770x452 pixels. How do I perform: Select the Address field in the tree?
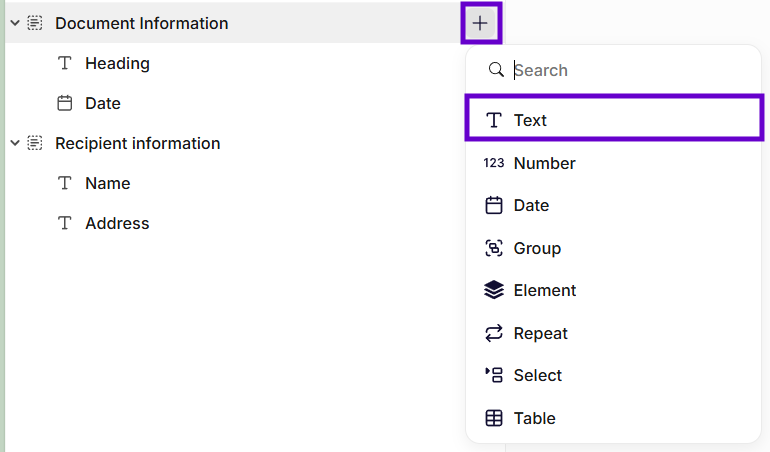pos(117,223)
